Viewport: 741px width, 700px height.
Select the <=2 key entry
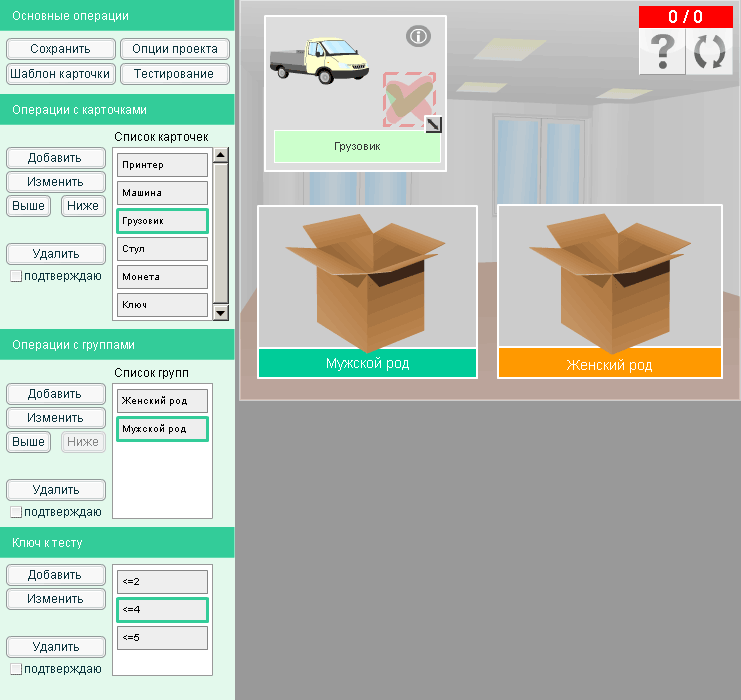coord(163,582)
